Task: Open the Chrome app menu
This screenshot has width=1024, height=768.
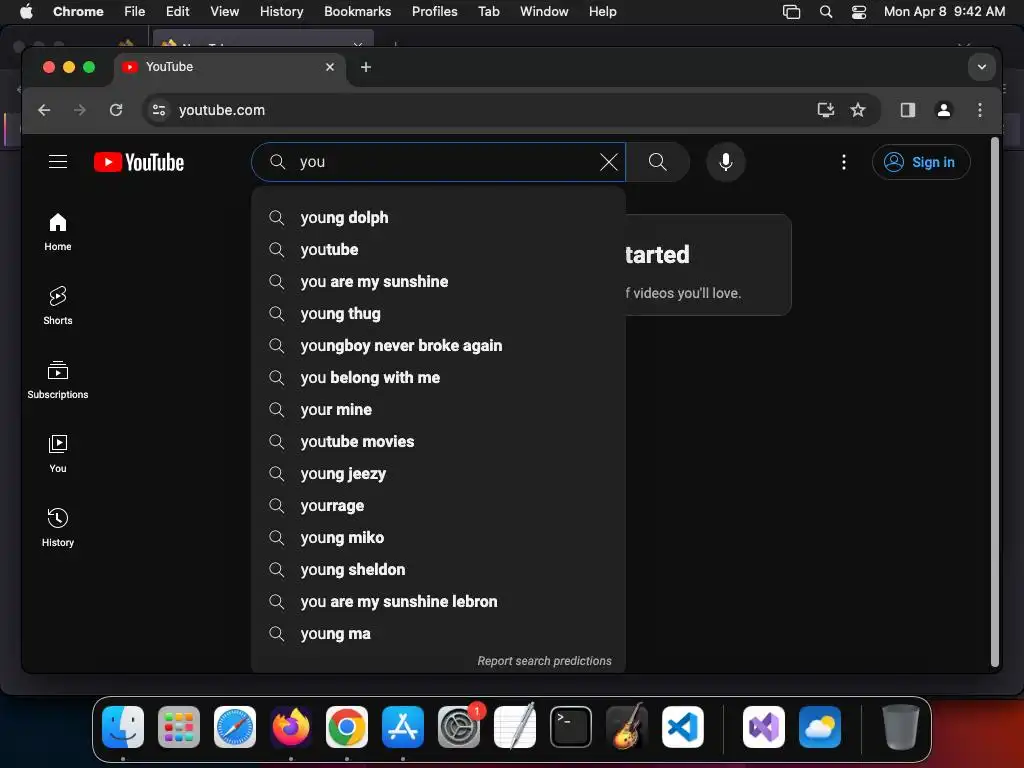Action: coord(78,11)
